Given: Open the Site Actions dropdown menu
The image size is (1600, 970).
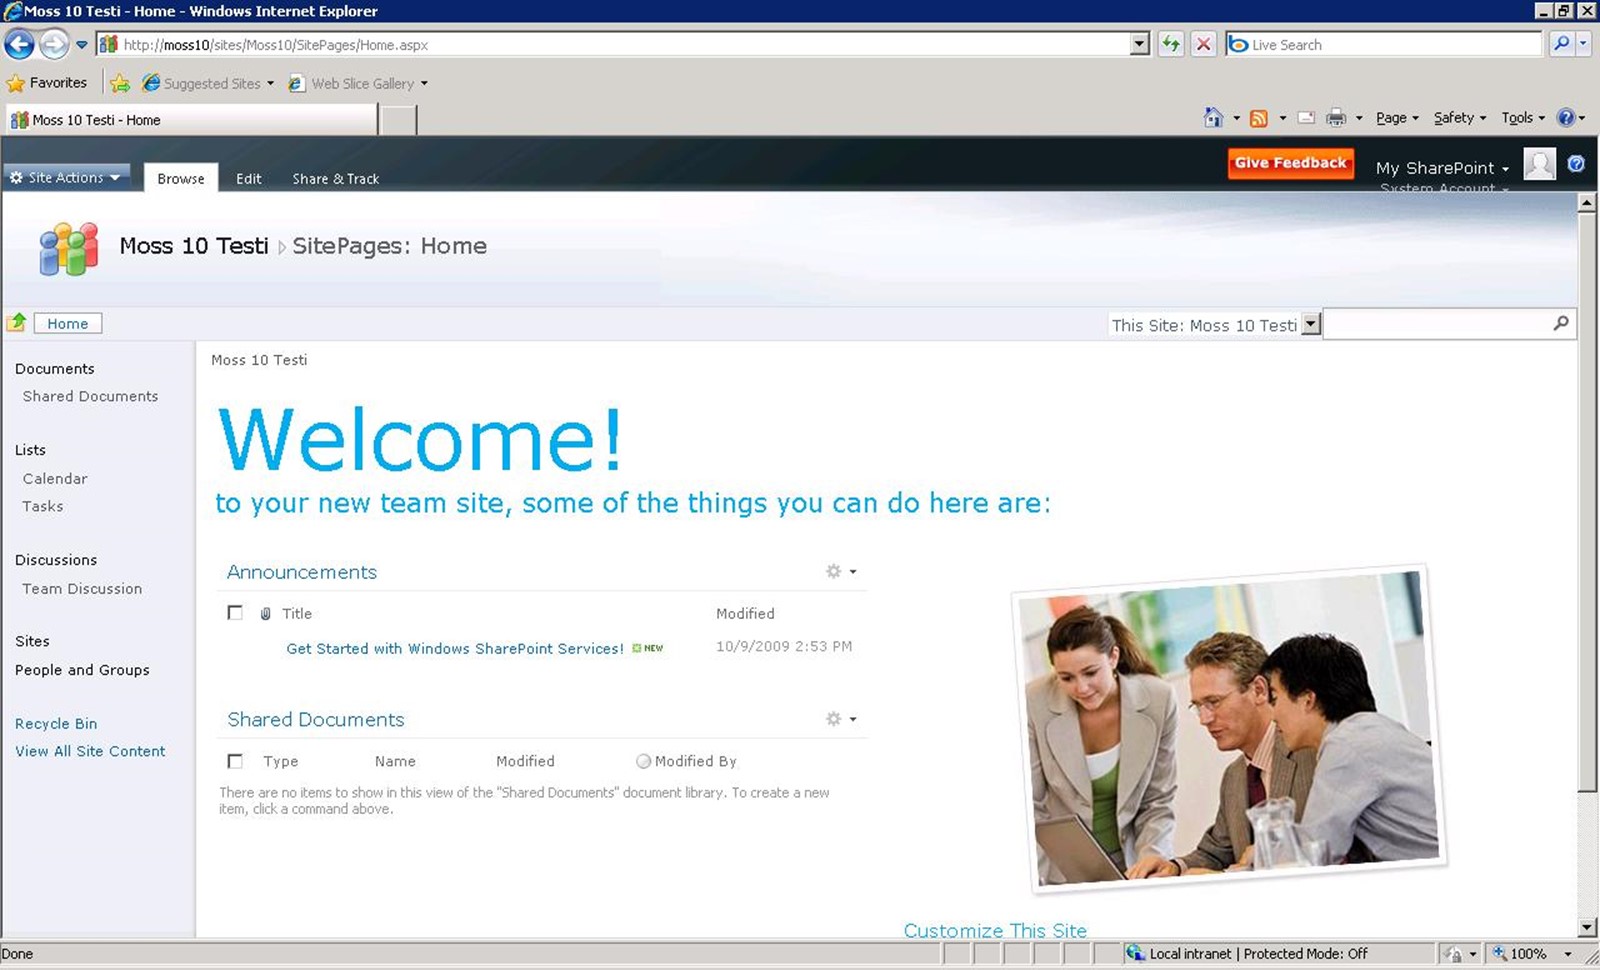Looking at the screenshot, I should click(66, 177).
